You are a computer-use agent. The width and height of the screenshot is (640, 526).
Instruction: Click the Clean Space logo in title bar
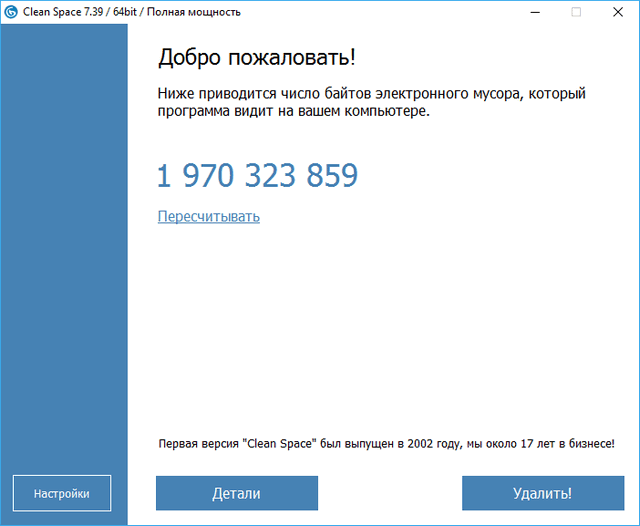click(11, 12)
